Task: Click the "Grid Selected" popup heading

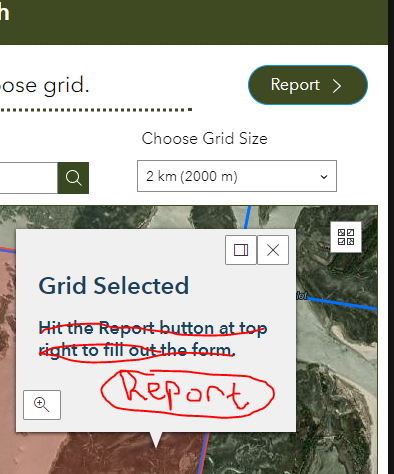Action: [114, 286]
